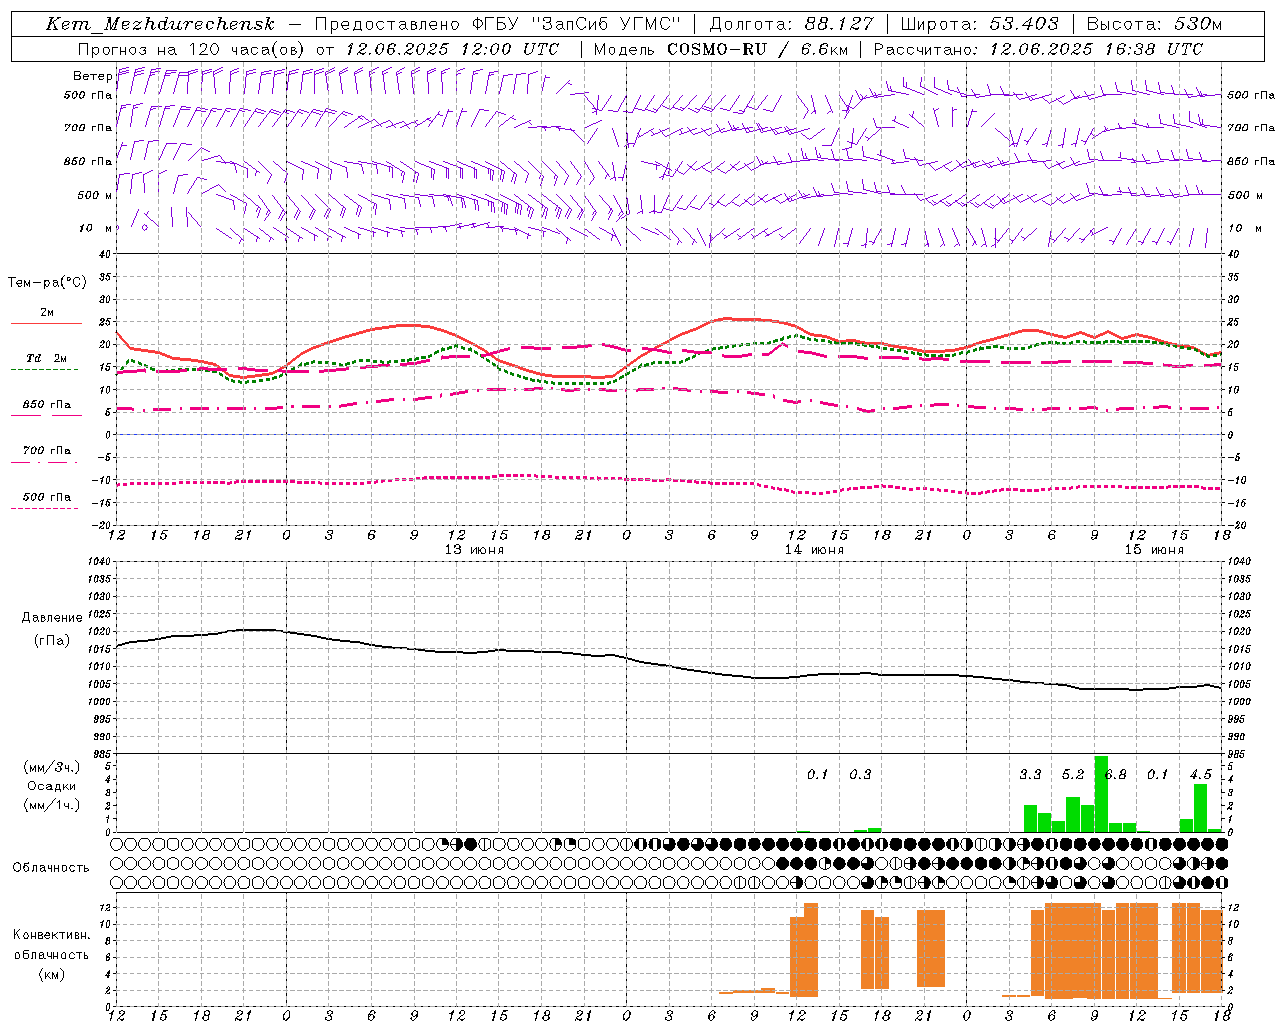This screenshot has height=1024, width=1280.
Task: Click the Осадки precipitation label
Action: [51, 786]
